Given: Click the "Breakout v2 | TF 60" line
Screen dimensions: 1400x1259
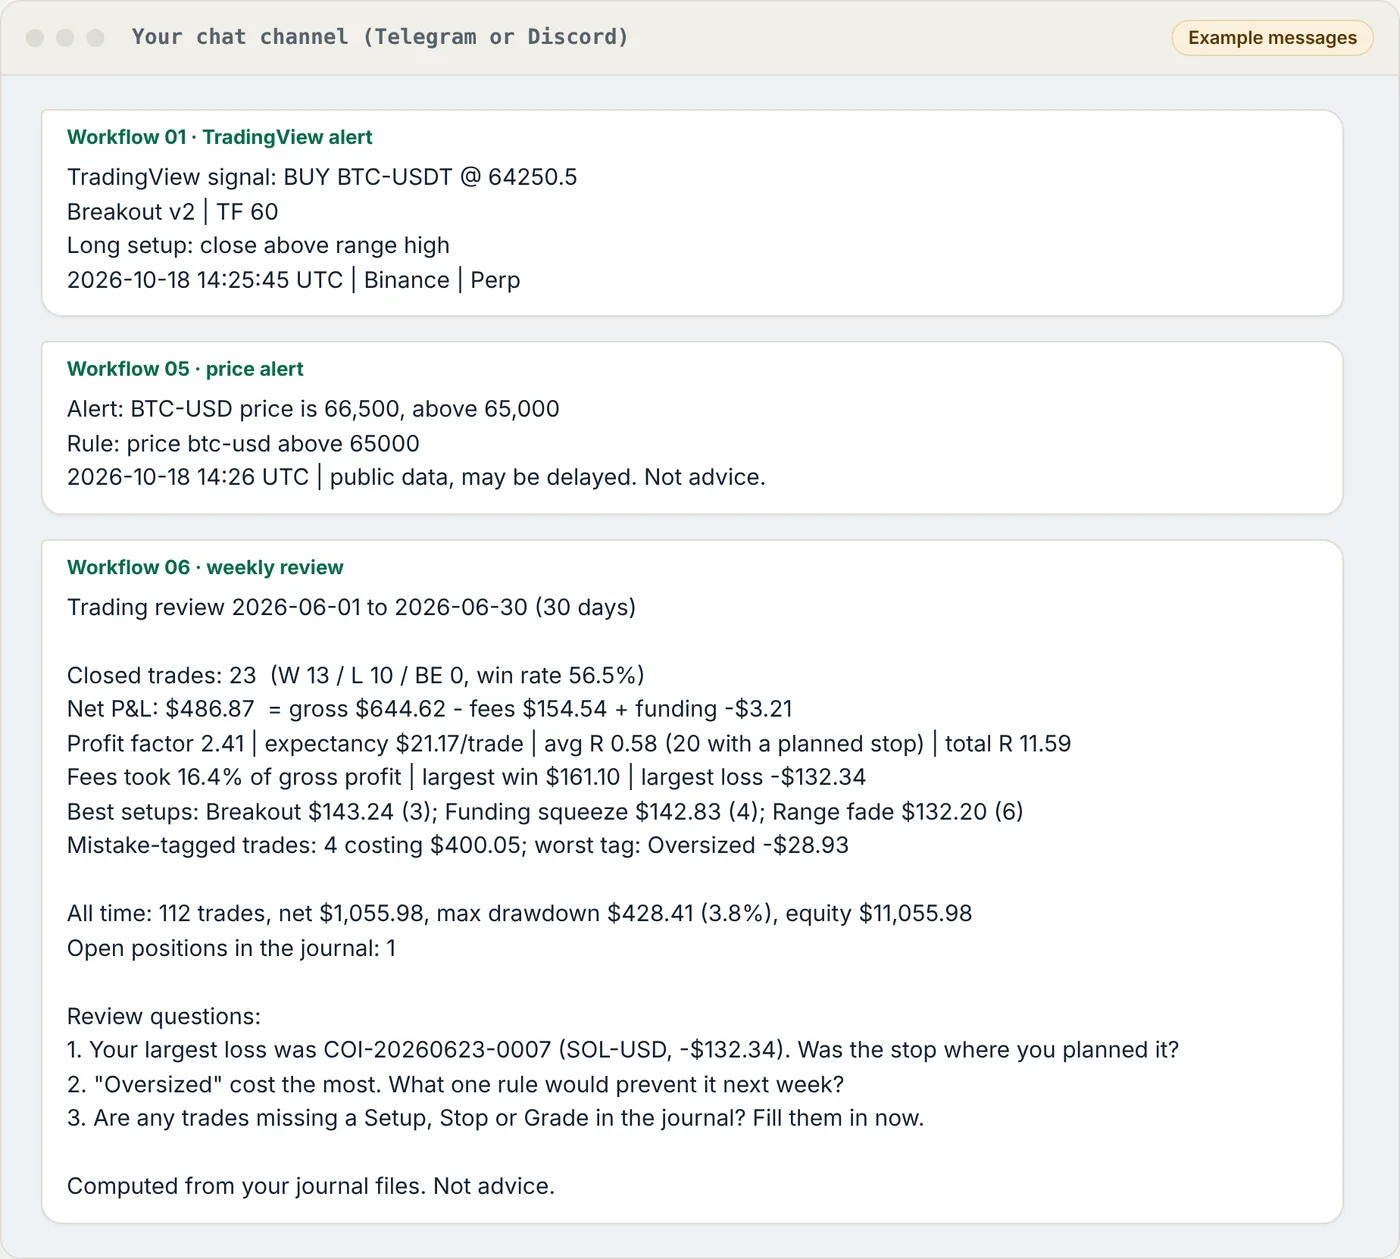Looking at the screenshot, I should pyautogui.click(x=172, y=212).
